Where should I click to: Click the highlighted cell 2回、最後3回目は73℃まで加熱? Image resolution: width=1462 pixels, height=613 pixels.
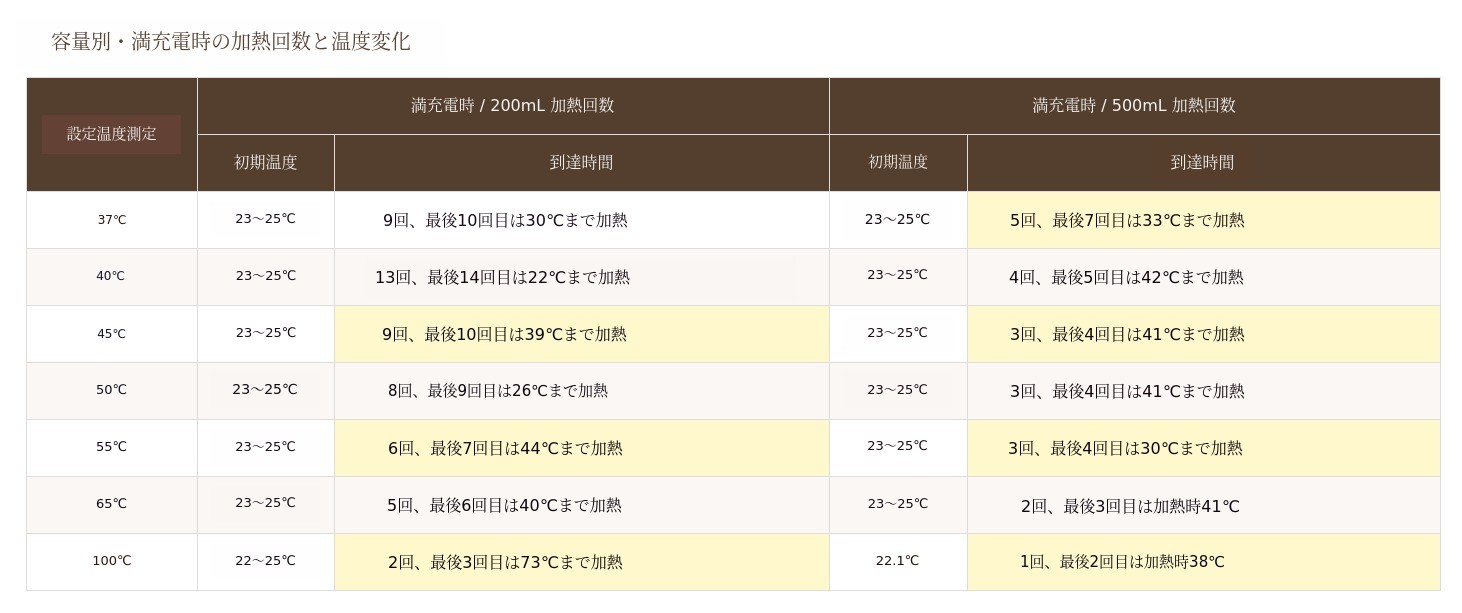pos(505,562)
